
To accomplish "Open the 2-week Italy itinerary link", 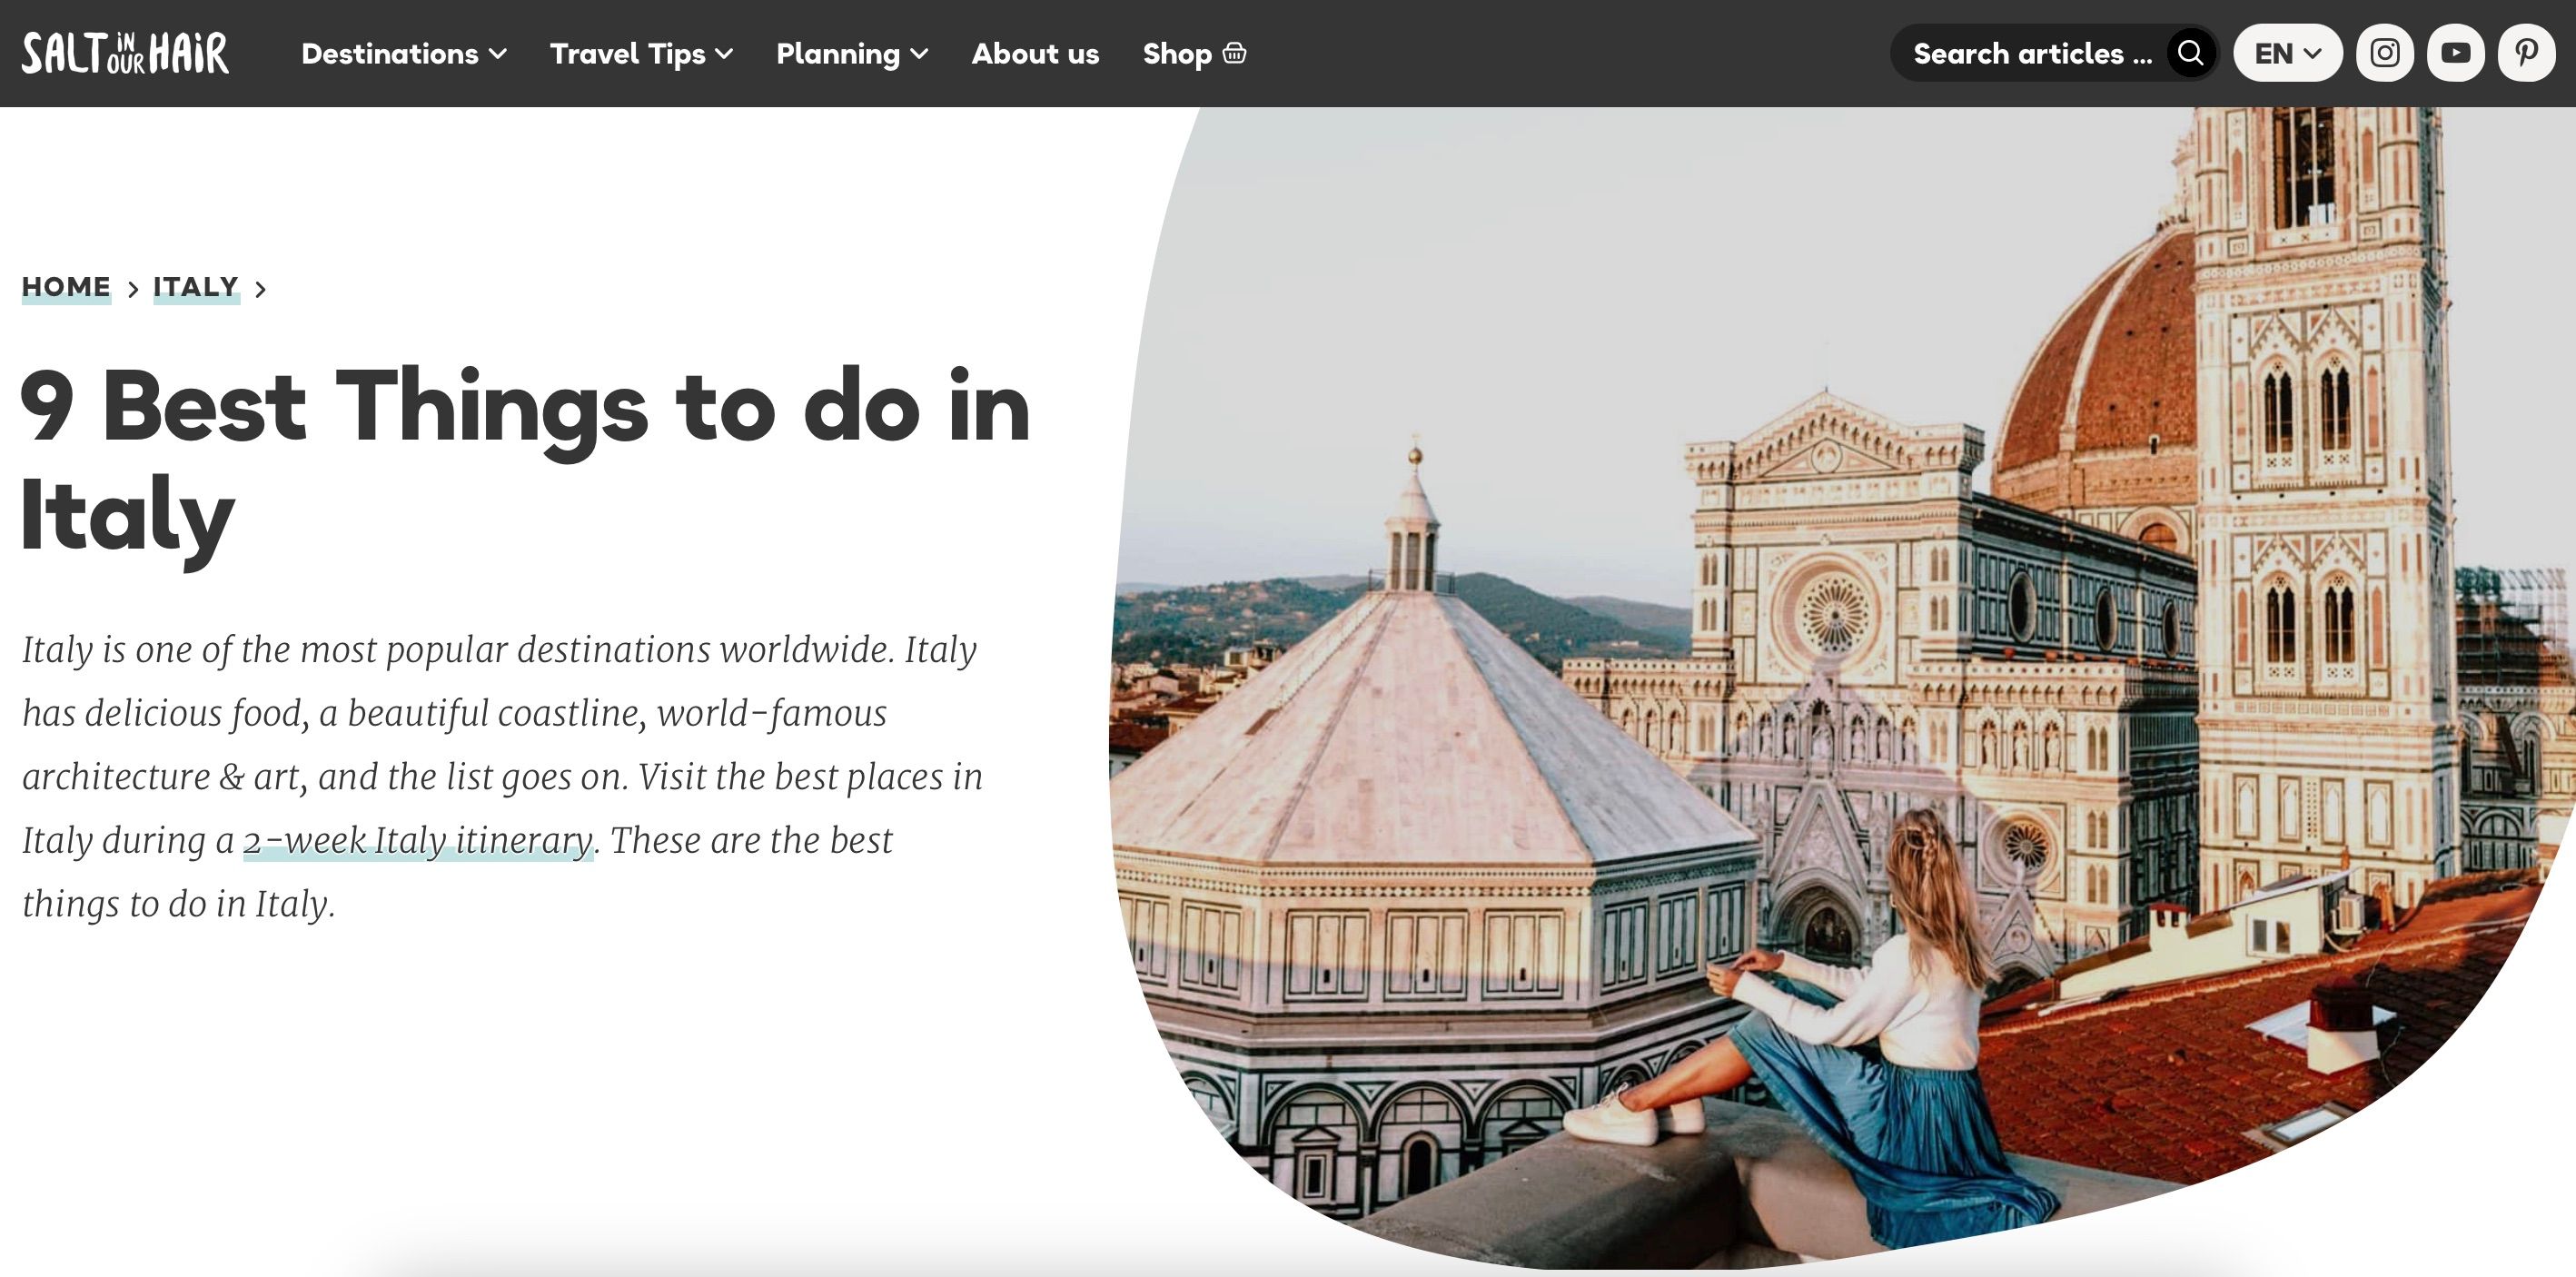I will tap(418, 840).
